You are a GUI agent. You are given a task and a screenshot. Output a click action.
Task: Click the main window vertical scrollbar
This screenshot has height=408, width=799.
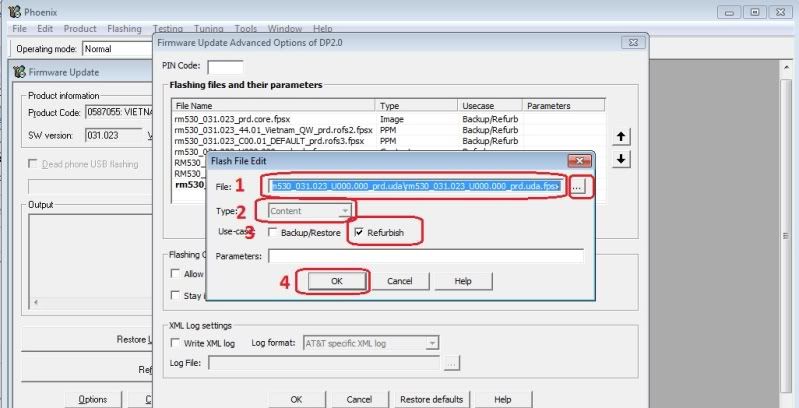786,234
